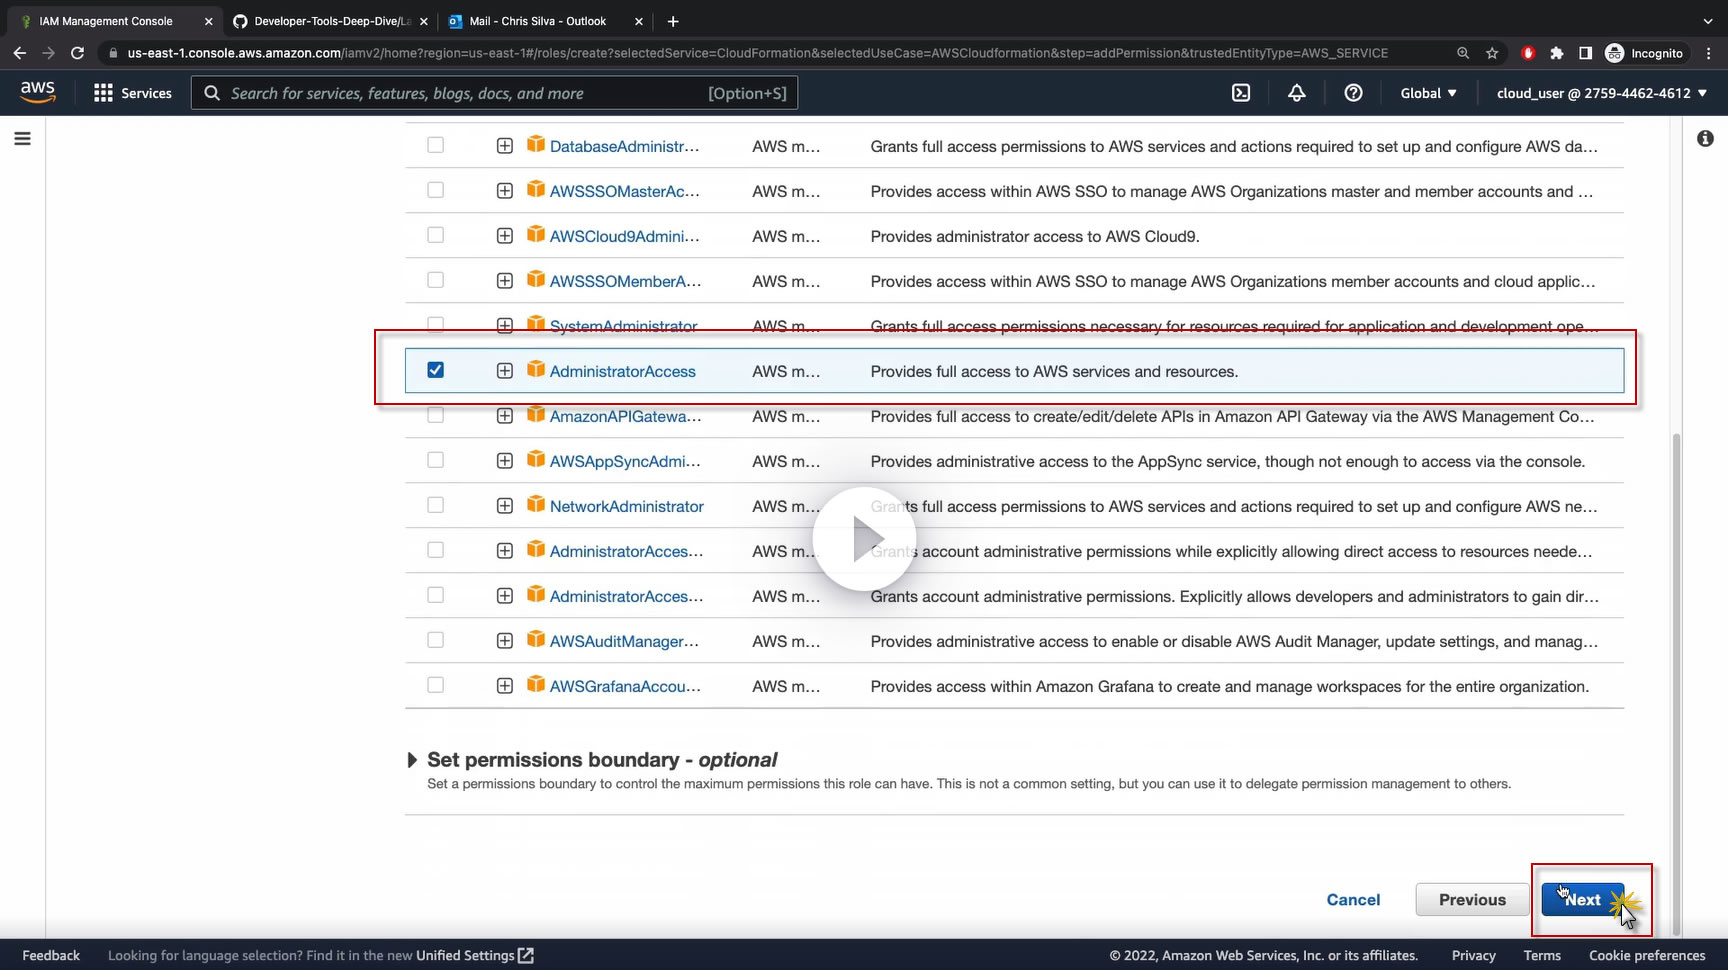The width and height of the screenshot is (1728, 970).
Task: Open the Services grid menu
Action: (133, 93)
